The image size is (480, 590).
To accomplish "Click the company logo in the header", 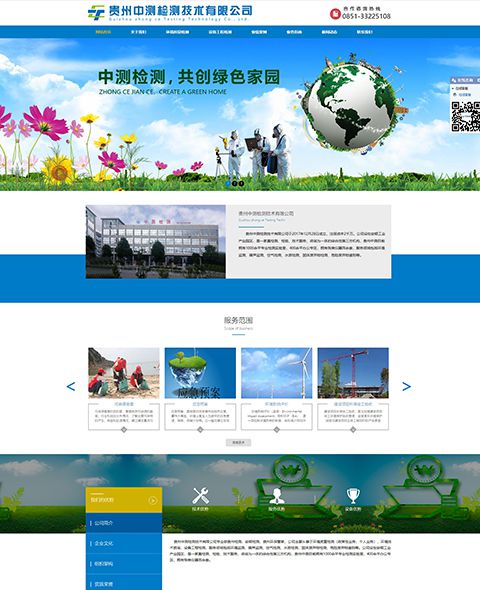I will (x=170, y=12).
